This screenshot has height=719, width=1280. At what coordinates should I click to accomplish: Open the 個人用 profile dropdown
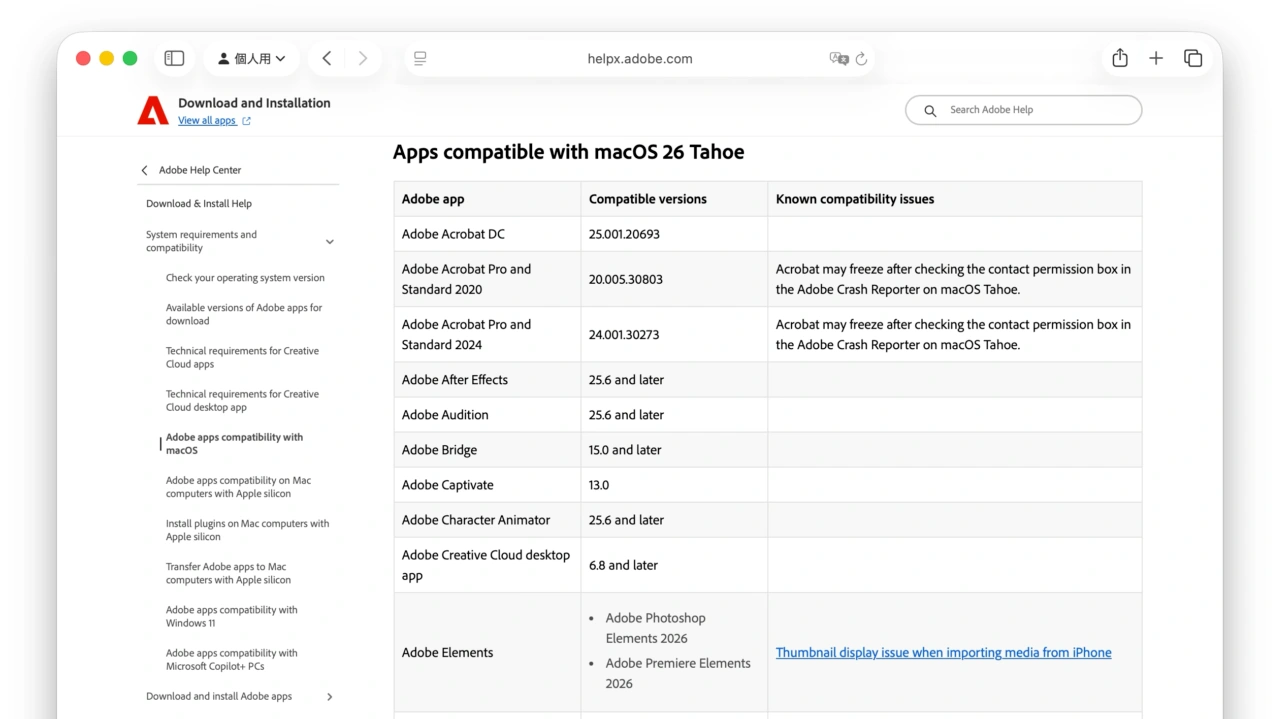(x=252, y=58)
